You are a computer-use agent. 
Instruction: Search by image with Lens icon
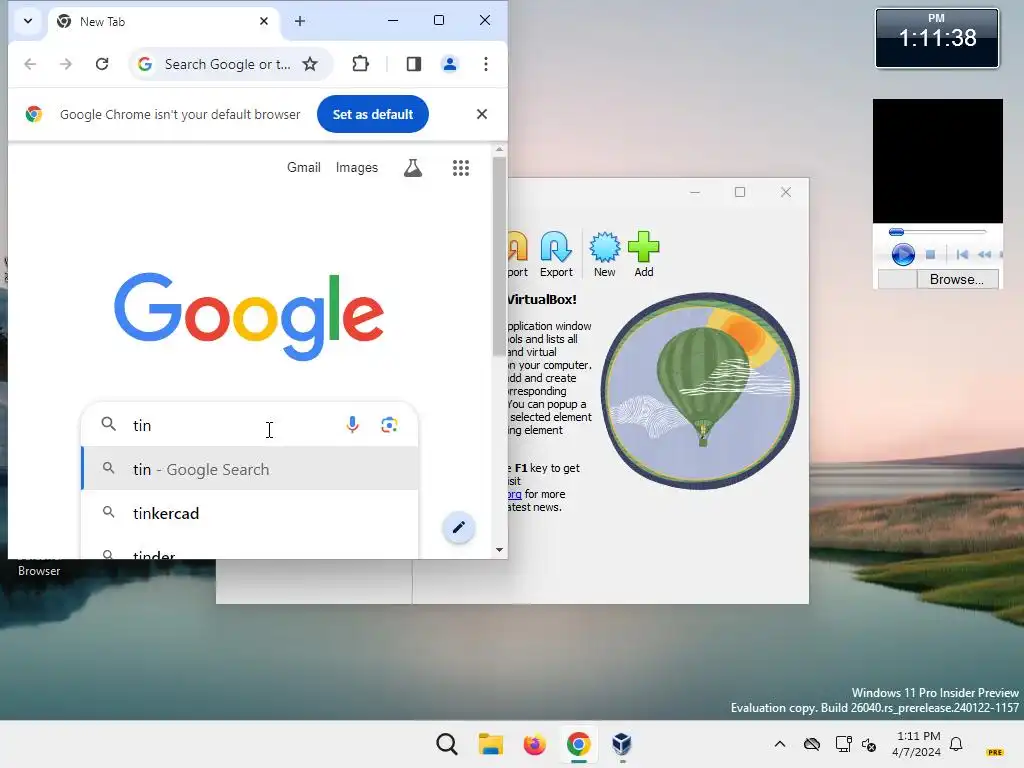(x=389, y=425)
